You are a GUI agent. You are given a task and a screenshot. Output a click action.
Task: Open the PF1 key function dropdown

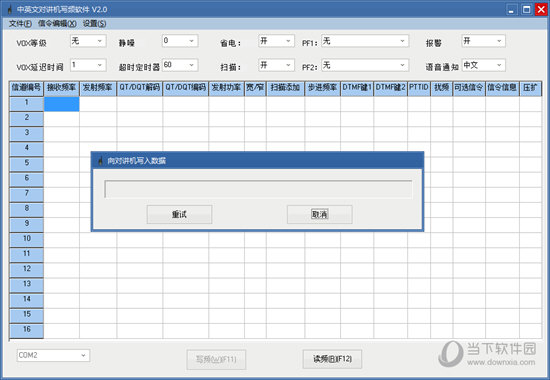coord(365,41)
